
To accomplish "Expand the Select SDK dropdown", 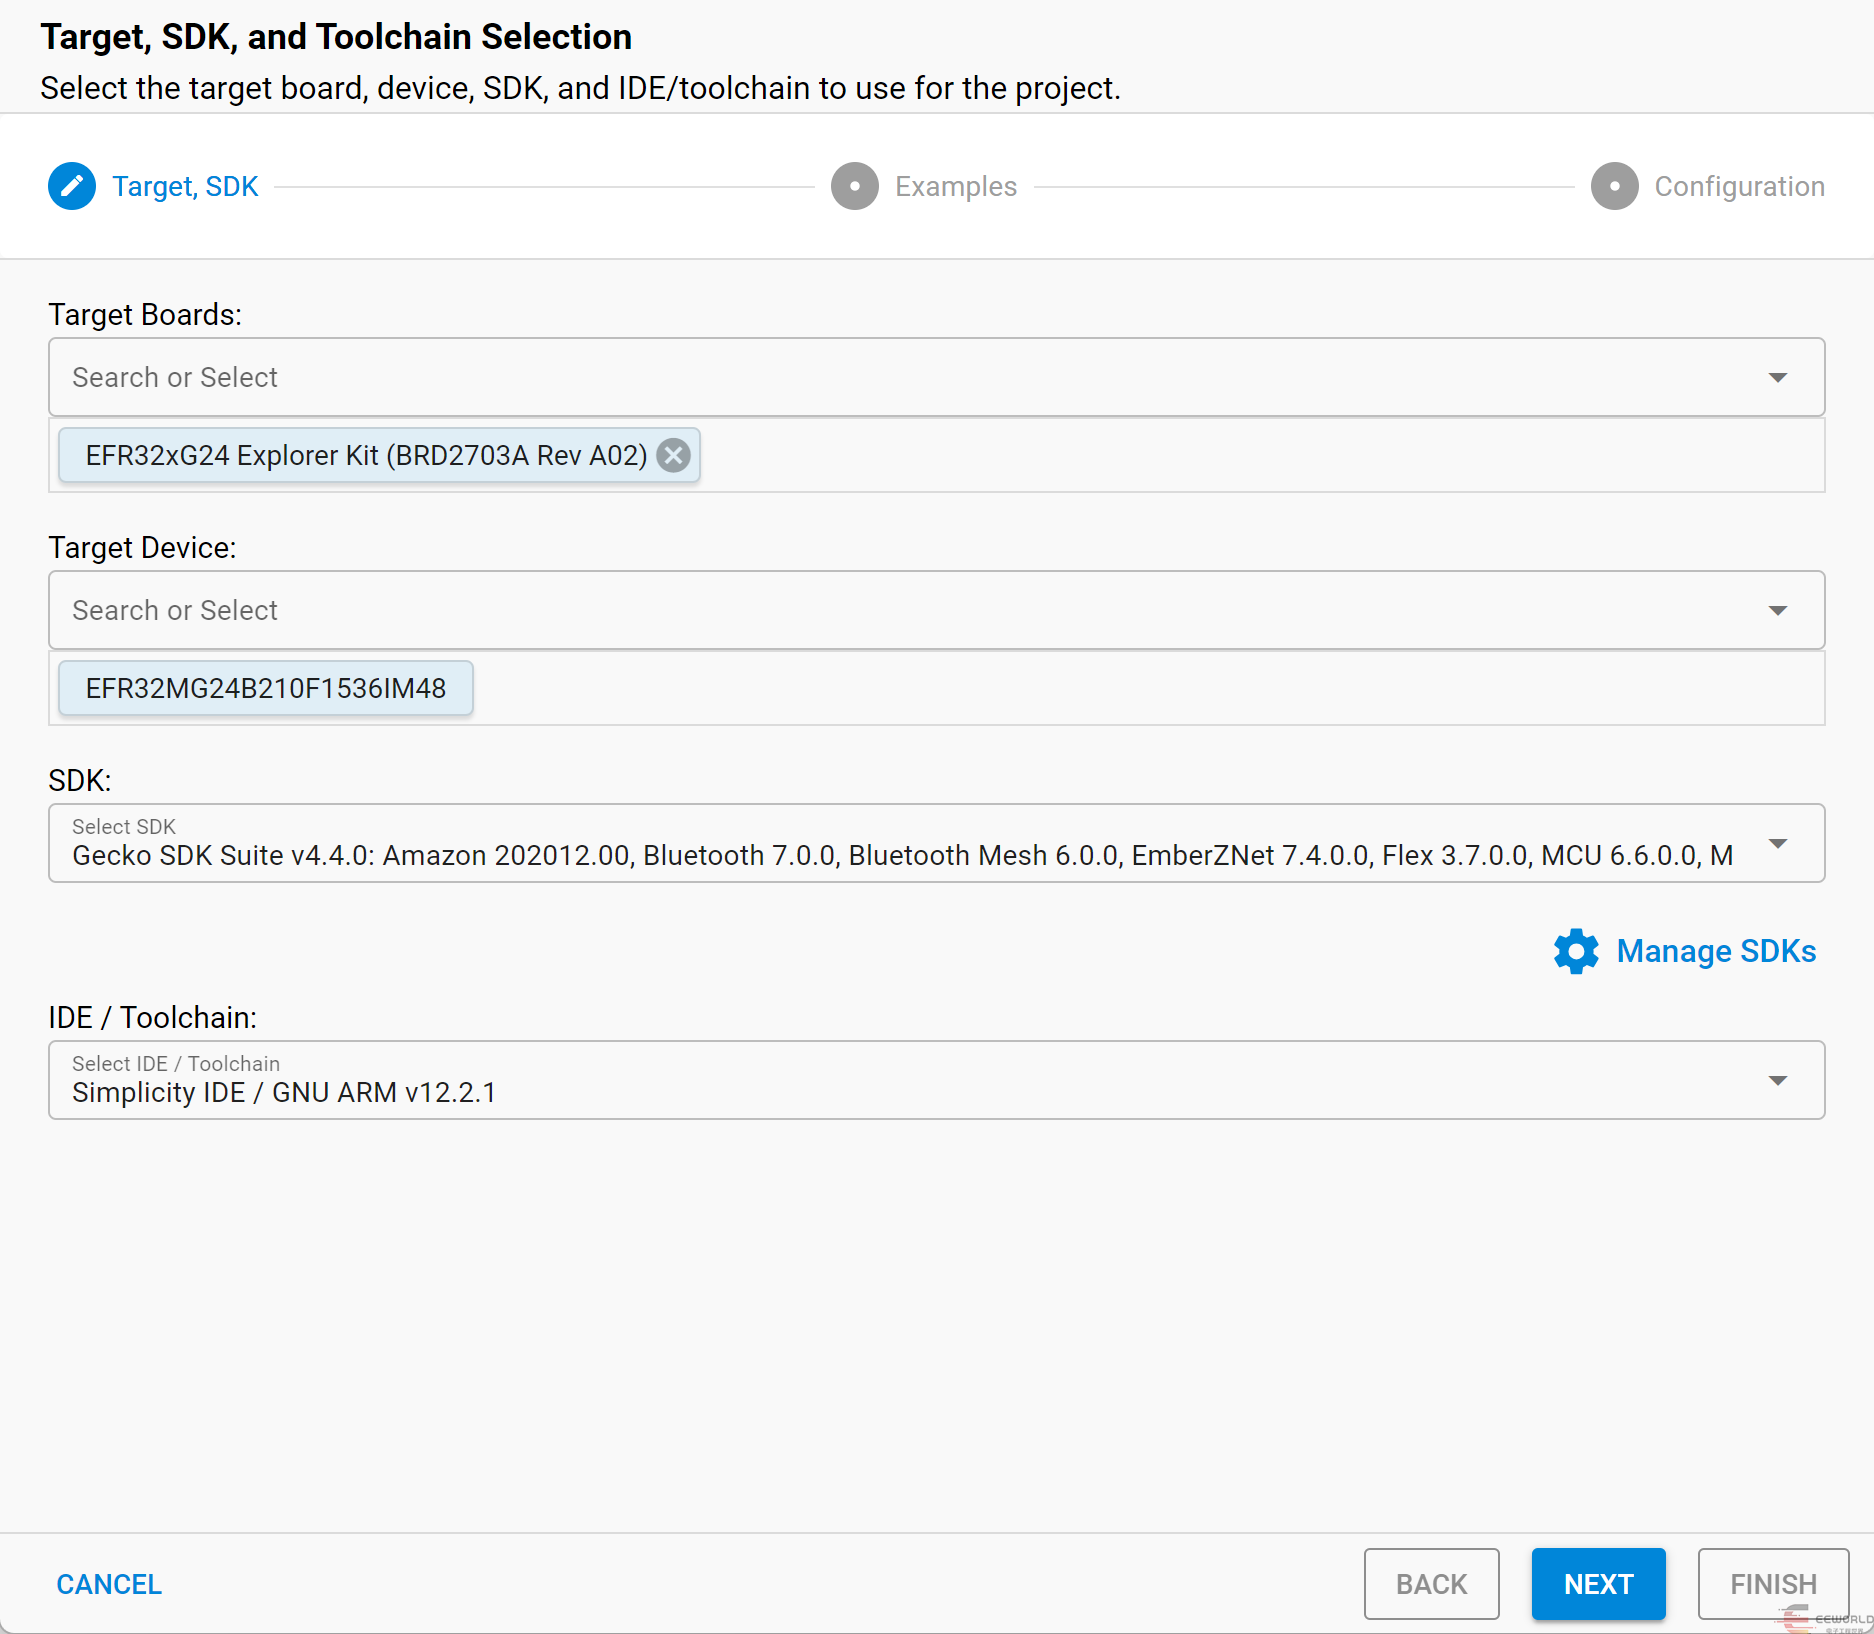I will [x=1778, y=843].
